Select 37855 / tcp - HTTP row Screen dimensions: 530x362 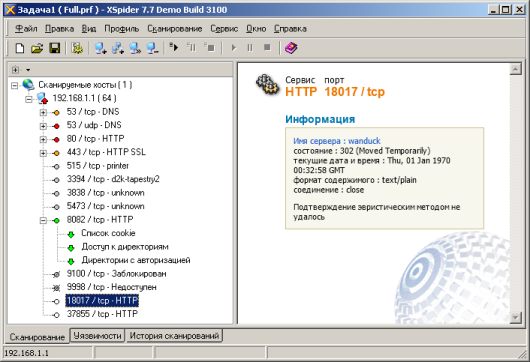coord(102,314)
